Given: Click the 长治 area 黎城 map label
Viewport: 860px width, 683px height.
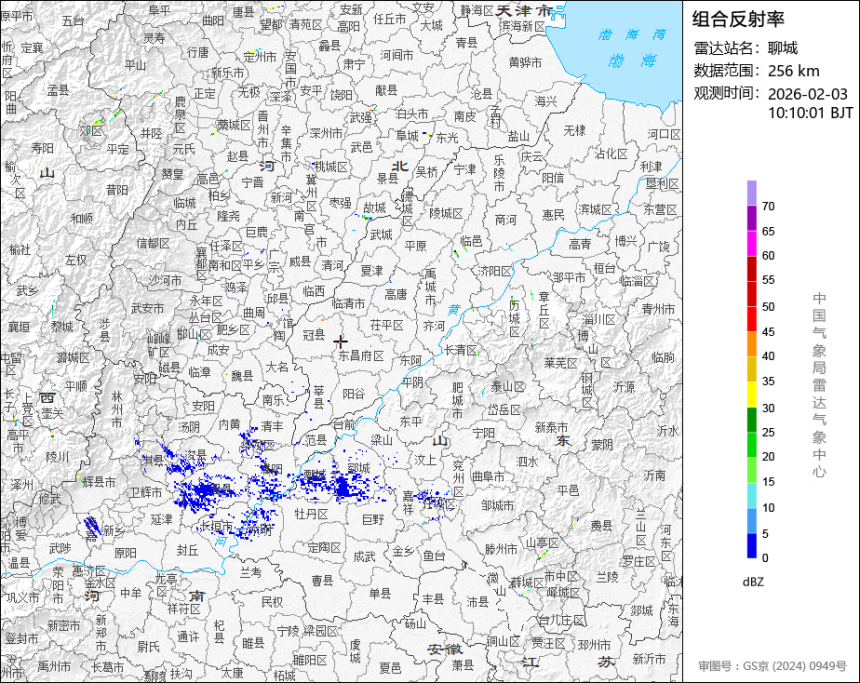Looking at the screenshot, I should pyautogui.click(x=62, y=326).
